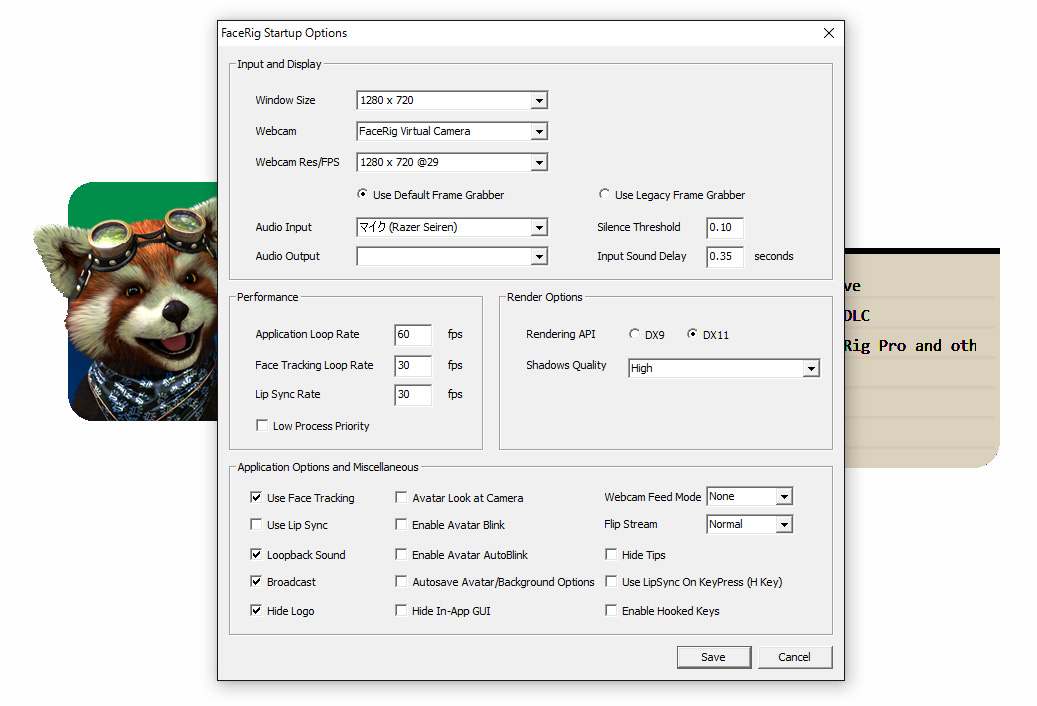Select Use Default Frame Grabber option

[x=363, y=195]
